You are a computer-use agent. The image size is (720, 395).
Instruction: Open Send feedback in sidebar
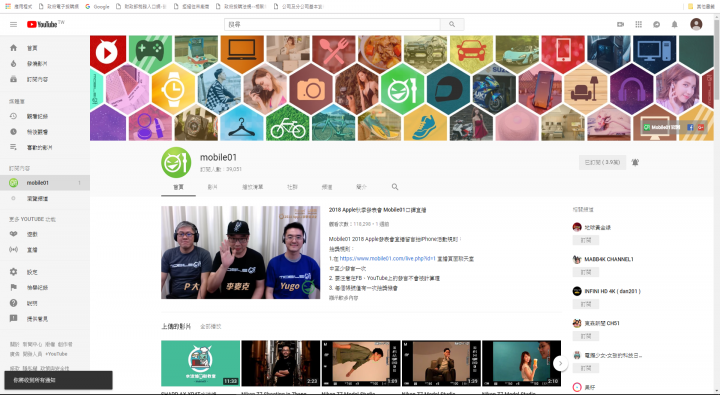point(45,319)
